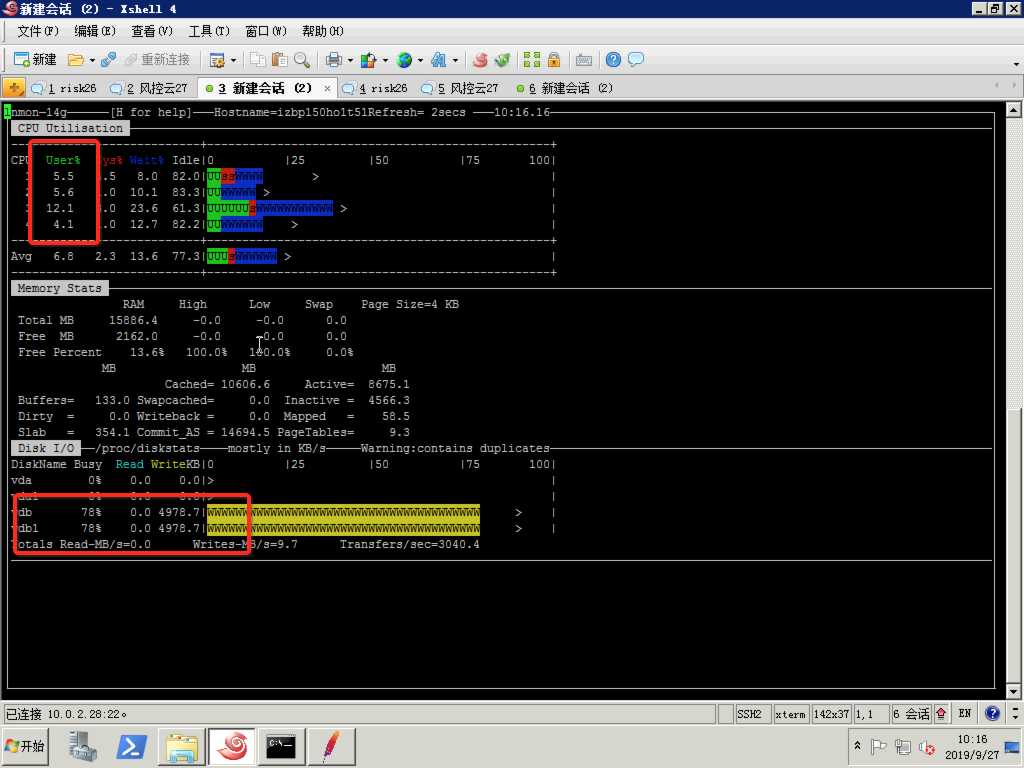Expand the globe encoding dropdown arrow

click(x=420, y=60)
